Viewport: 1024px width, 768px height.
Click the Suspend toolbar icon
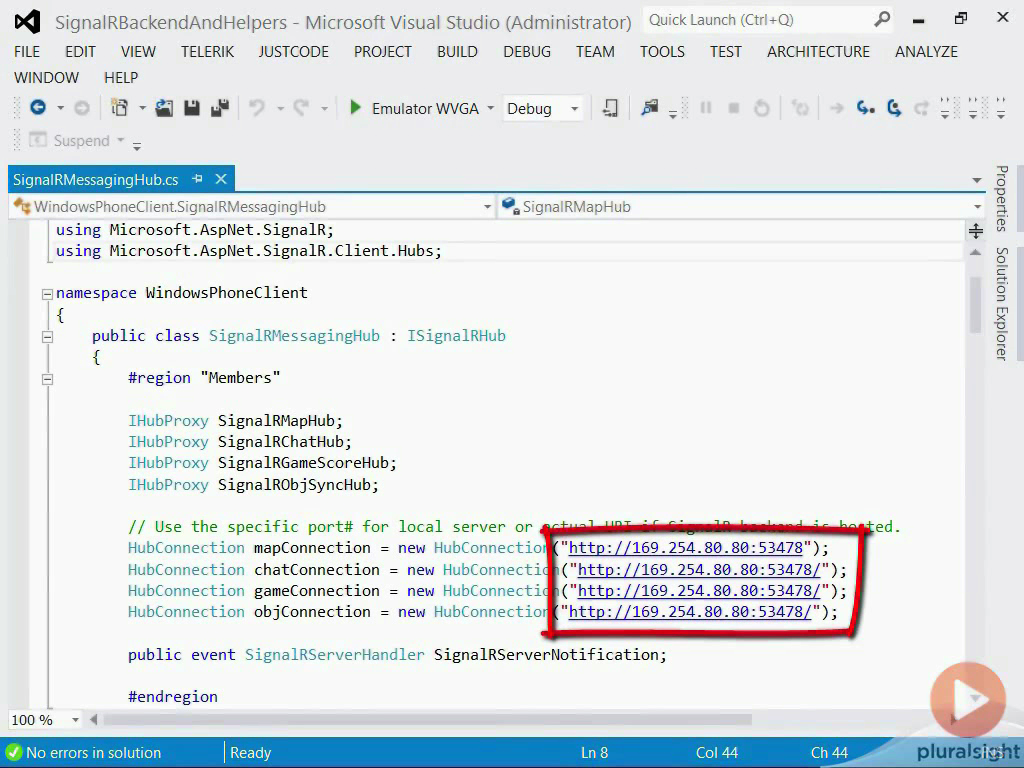tap(38, 140)
